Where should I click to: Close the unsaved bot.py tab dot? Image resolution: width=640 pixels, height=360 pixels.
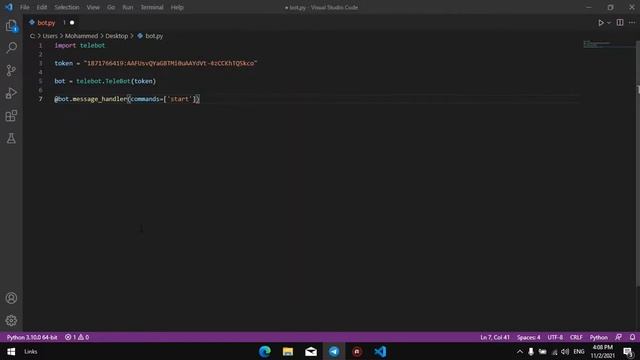(x=72, y=23)
